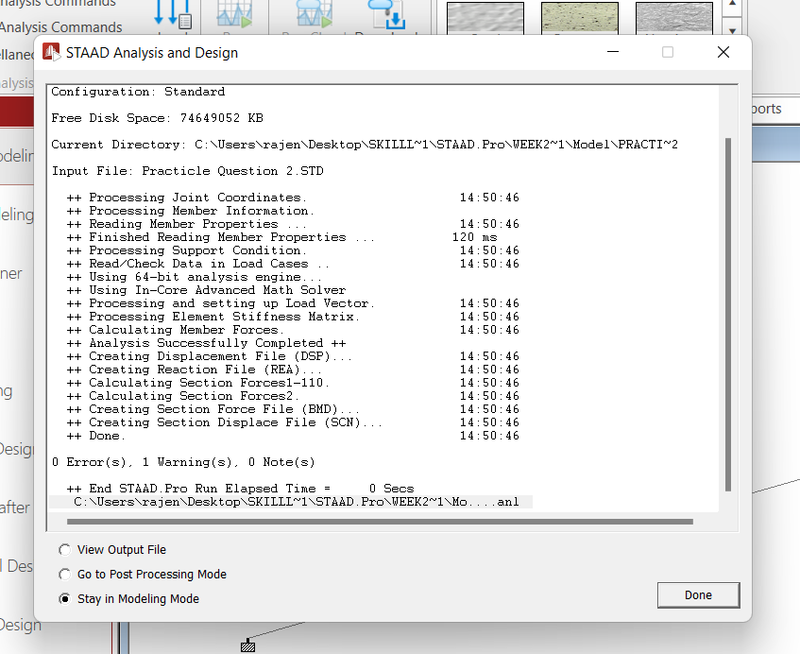Click 'Configuration: Standard' line

tap(138, 92)
